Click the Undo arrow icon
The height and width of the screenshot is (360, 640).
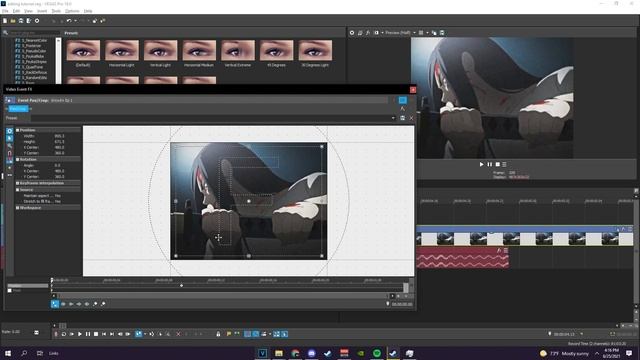coord(69,21)
